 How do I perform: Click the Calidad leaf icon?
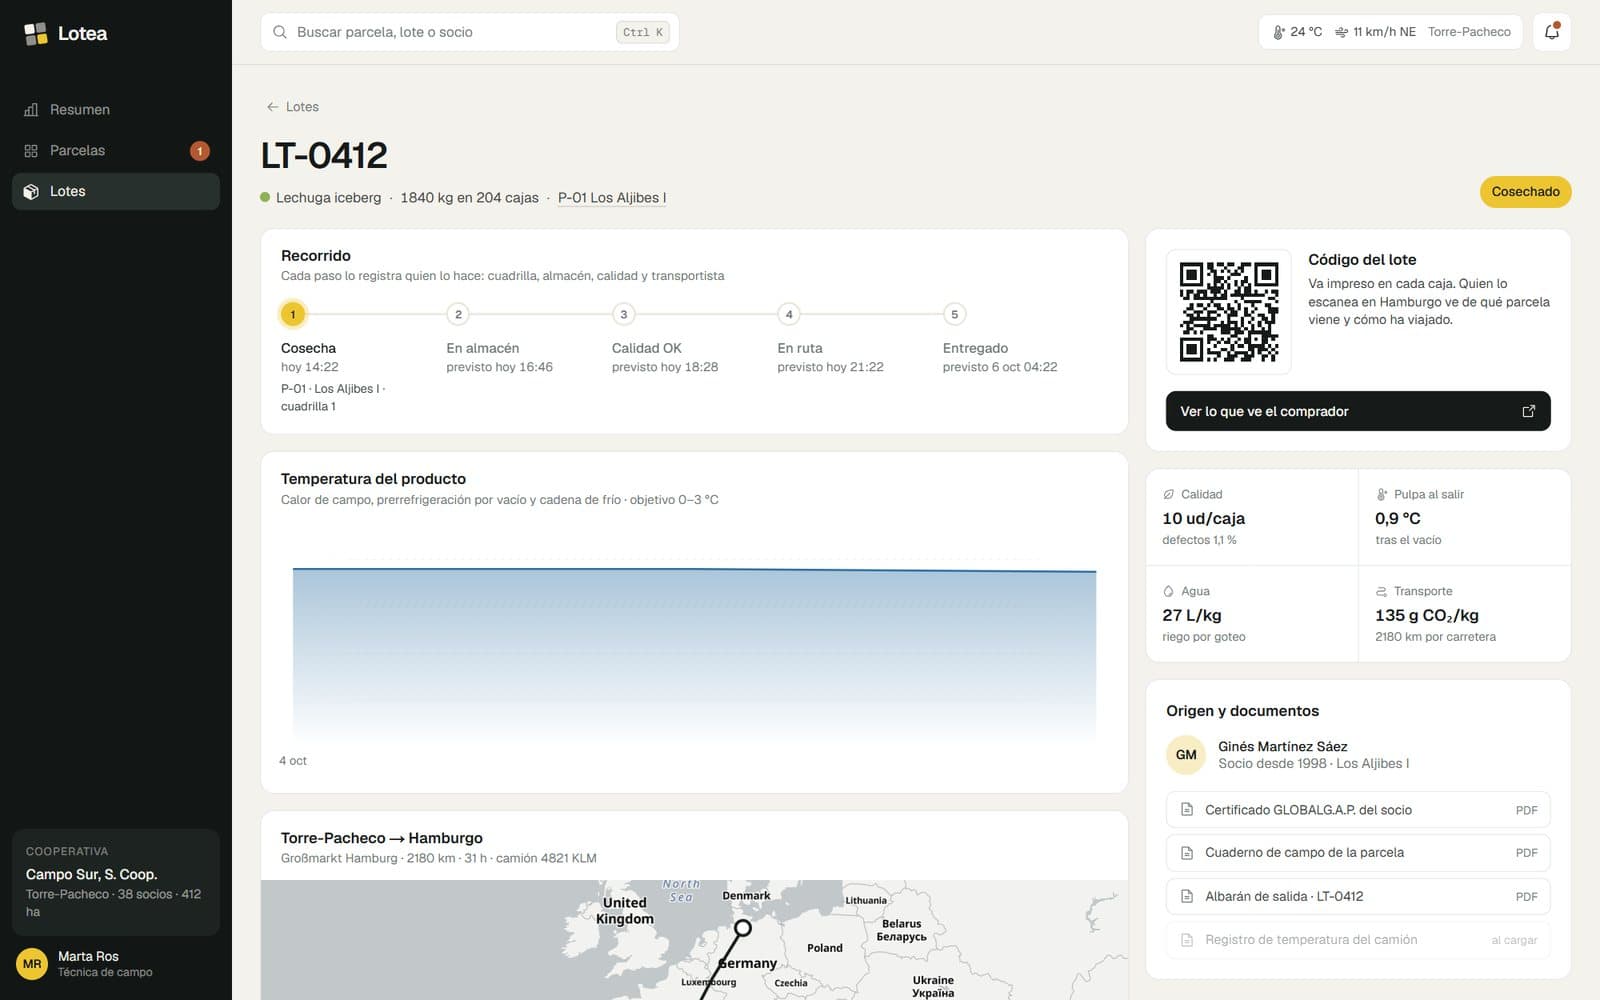point(1168,494)
